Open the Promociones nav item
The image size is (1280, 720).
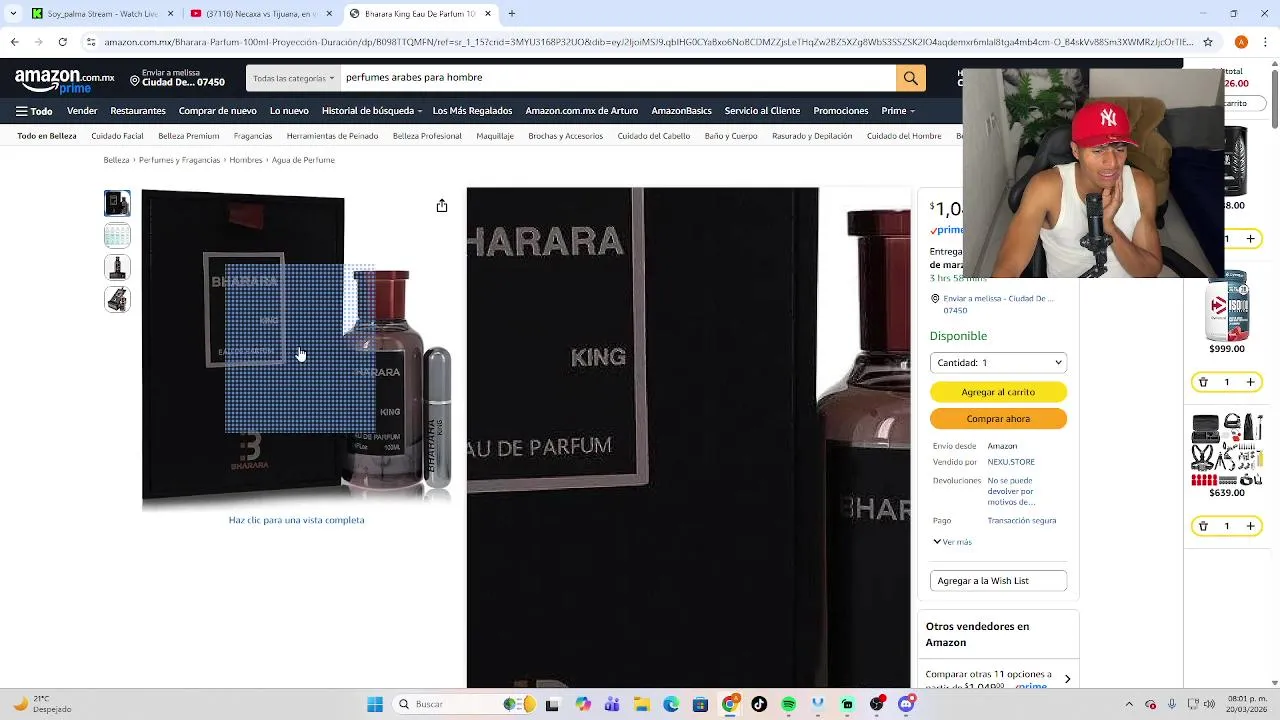pos(841,111)
